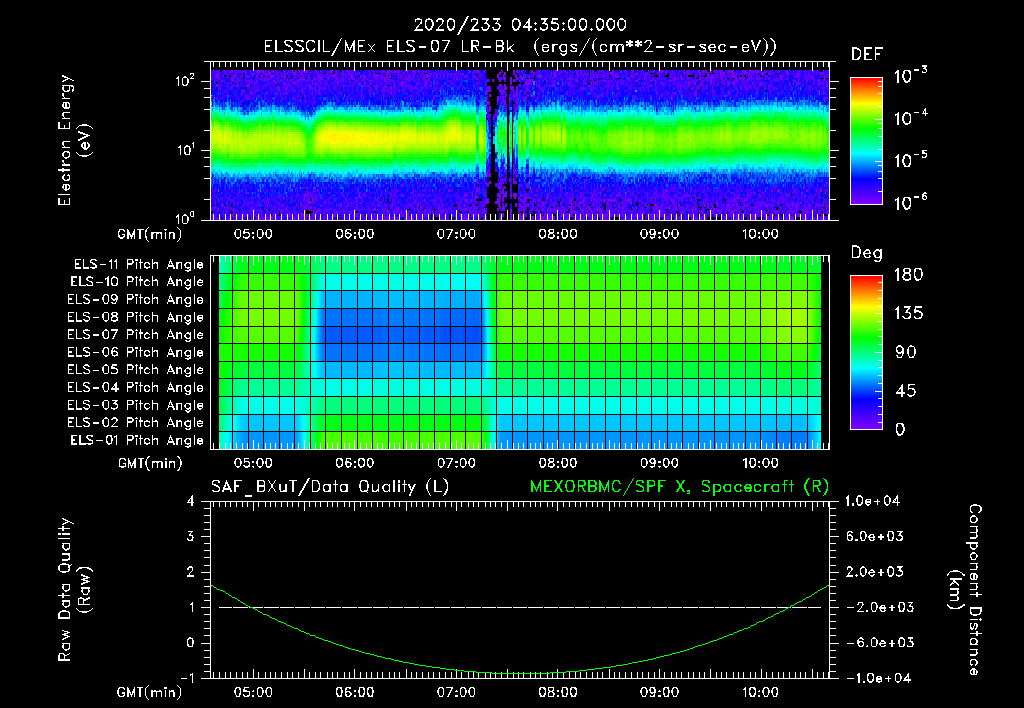
Task: Click the Raw Data Quality (Raw) axis label
Action: coord(74,590)
